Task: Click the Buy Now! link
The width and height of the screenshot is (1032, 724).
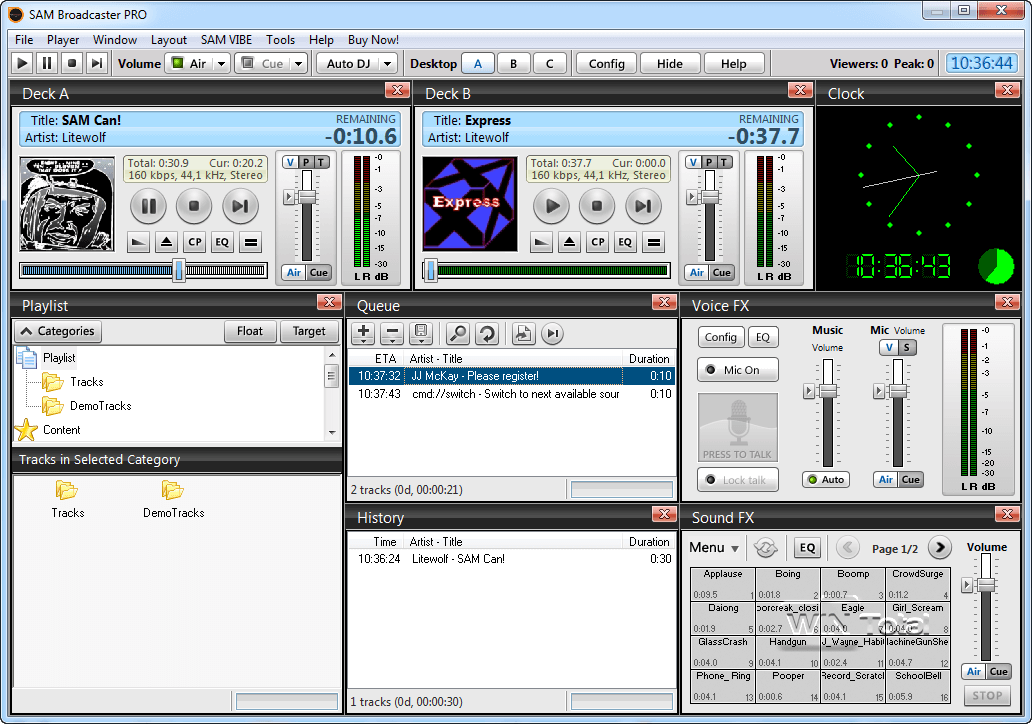Action: click(x=373, y=40)
